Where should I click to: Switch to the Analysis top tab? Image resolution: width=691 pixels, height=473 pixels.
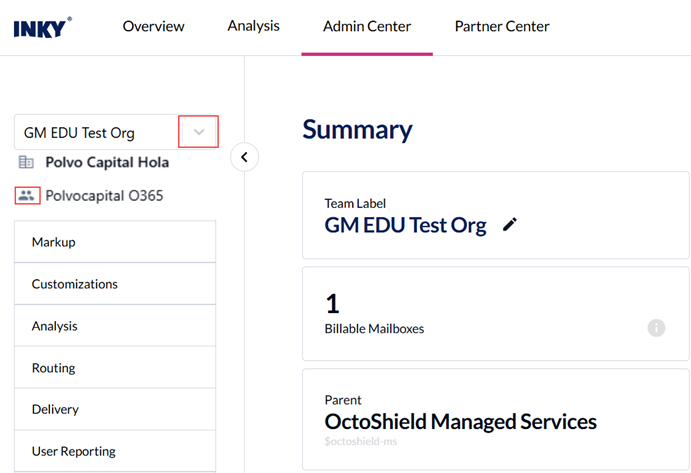(x=253, y=27)
